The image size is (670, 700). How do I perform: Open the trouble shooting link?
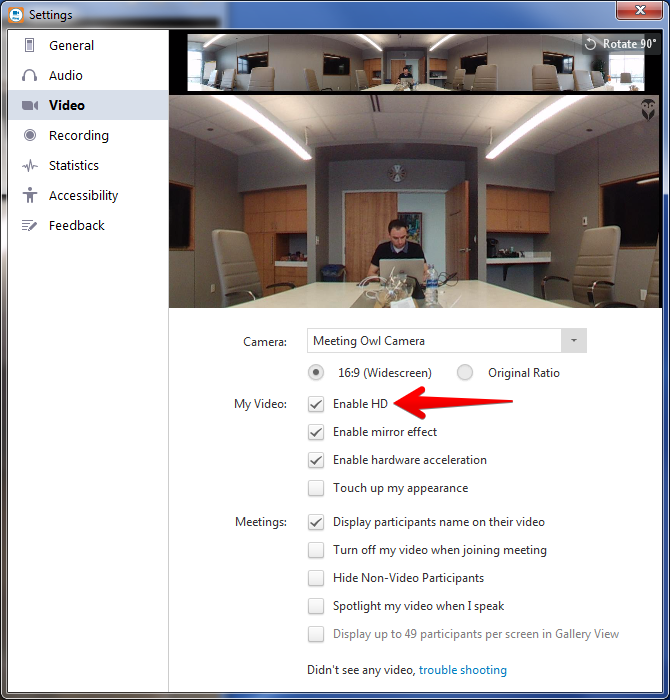pyautogui.click(x=462, y=670)
